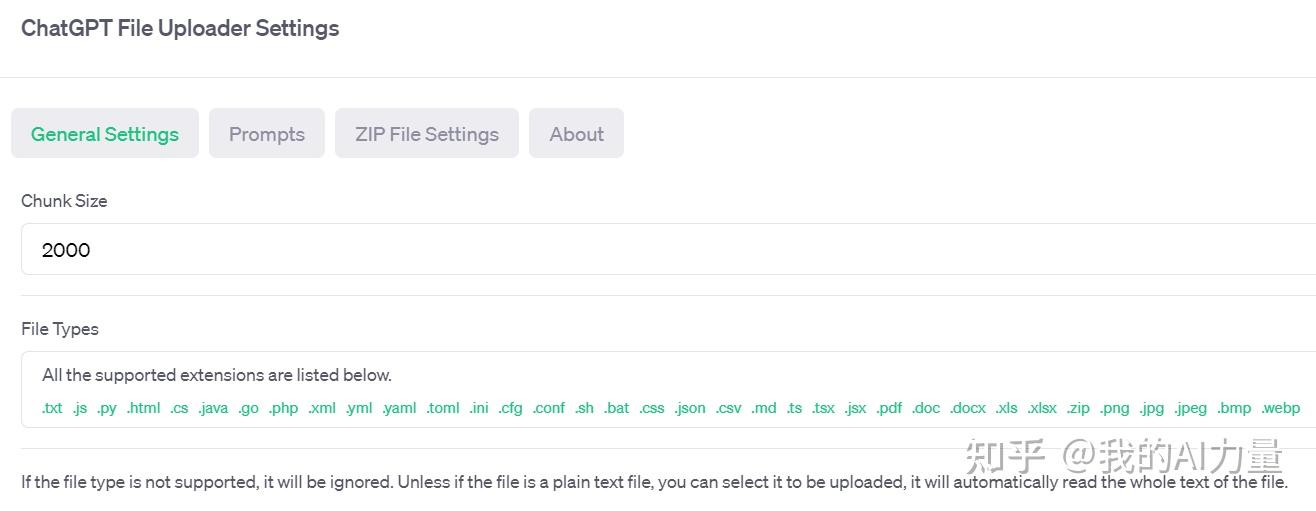Toggle the .png file type
Image resolution: width=1316 pixels, height=511 pixels.
(1114, 408)
